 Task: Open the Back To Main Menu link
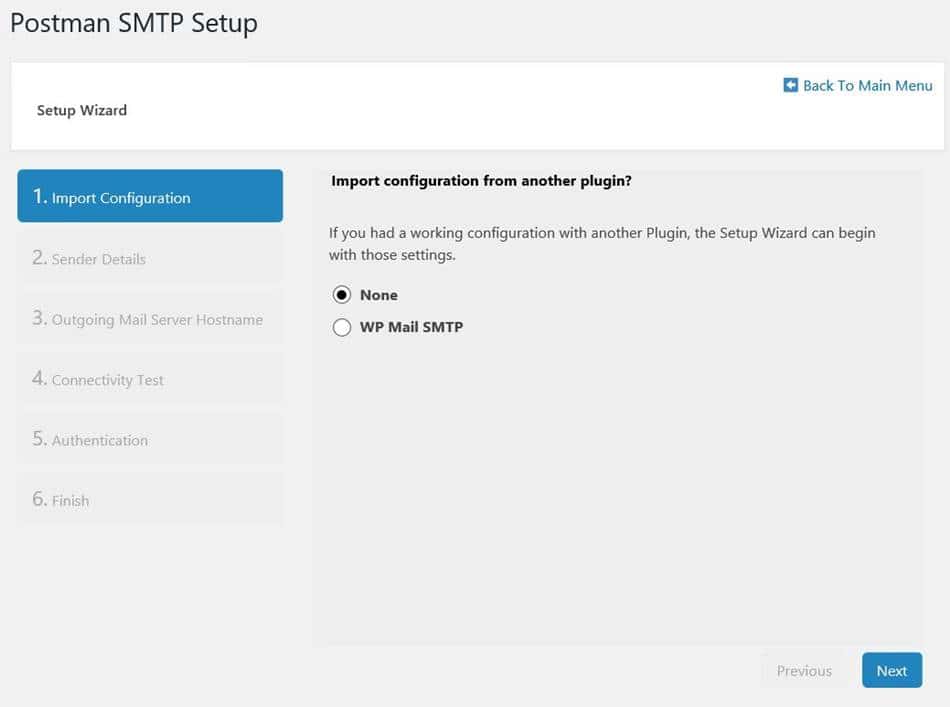(867, 86)
